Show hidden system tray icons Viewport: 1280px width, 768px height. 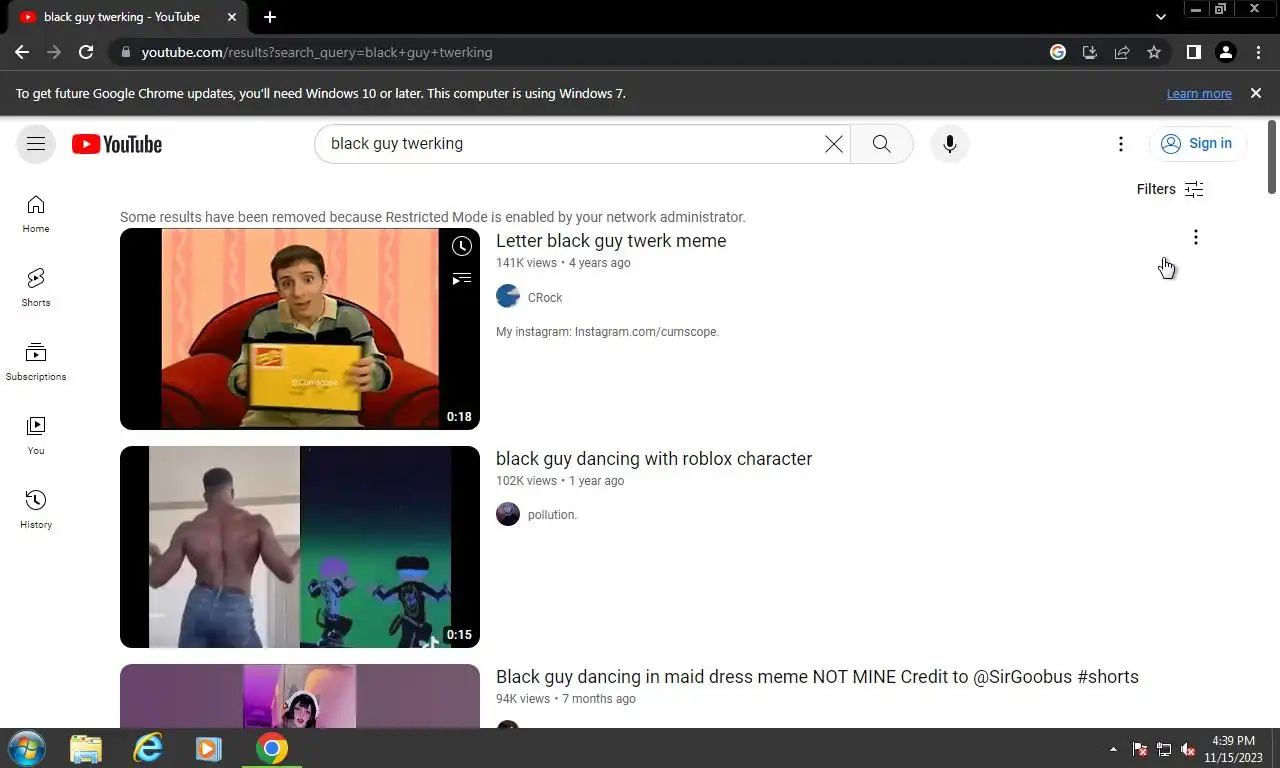pyautogui.click(x=1113, y=749)
